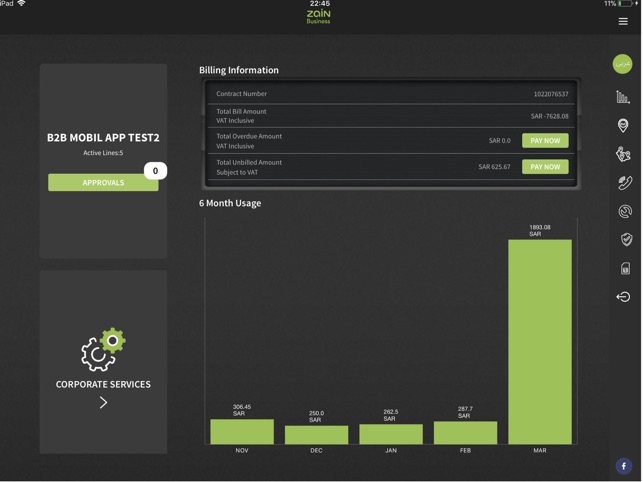Open the circular phone support icon
Viewport: 643px width, 482px height.
coord(625,211)
